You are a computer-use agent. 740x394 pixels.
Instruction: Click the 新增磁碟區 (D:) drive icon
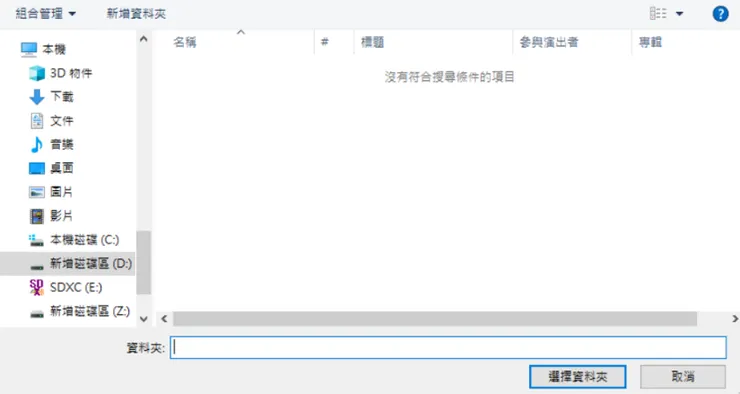[37, 267]
